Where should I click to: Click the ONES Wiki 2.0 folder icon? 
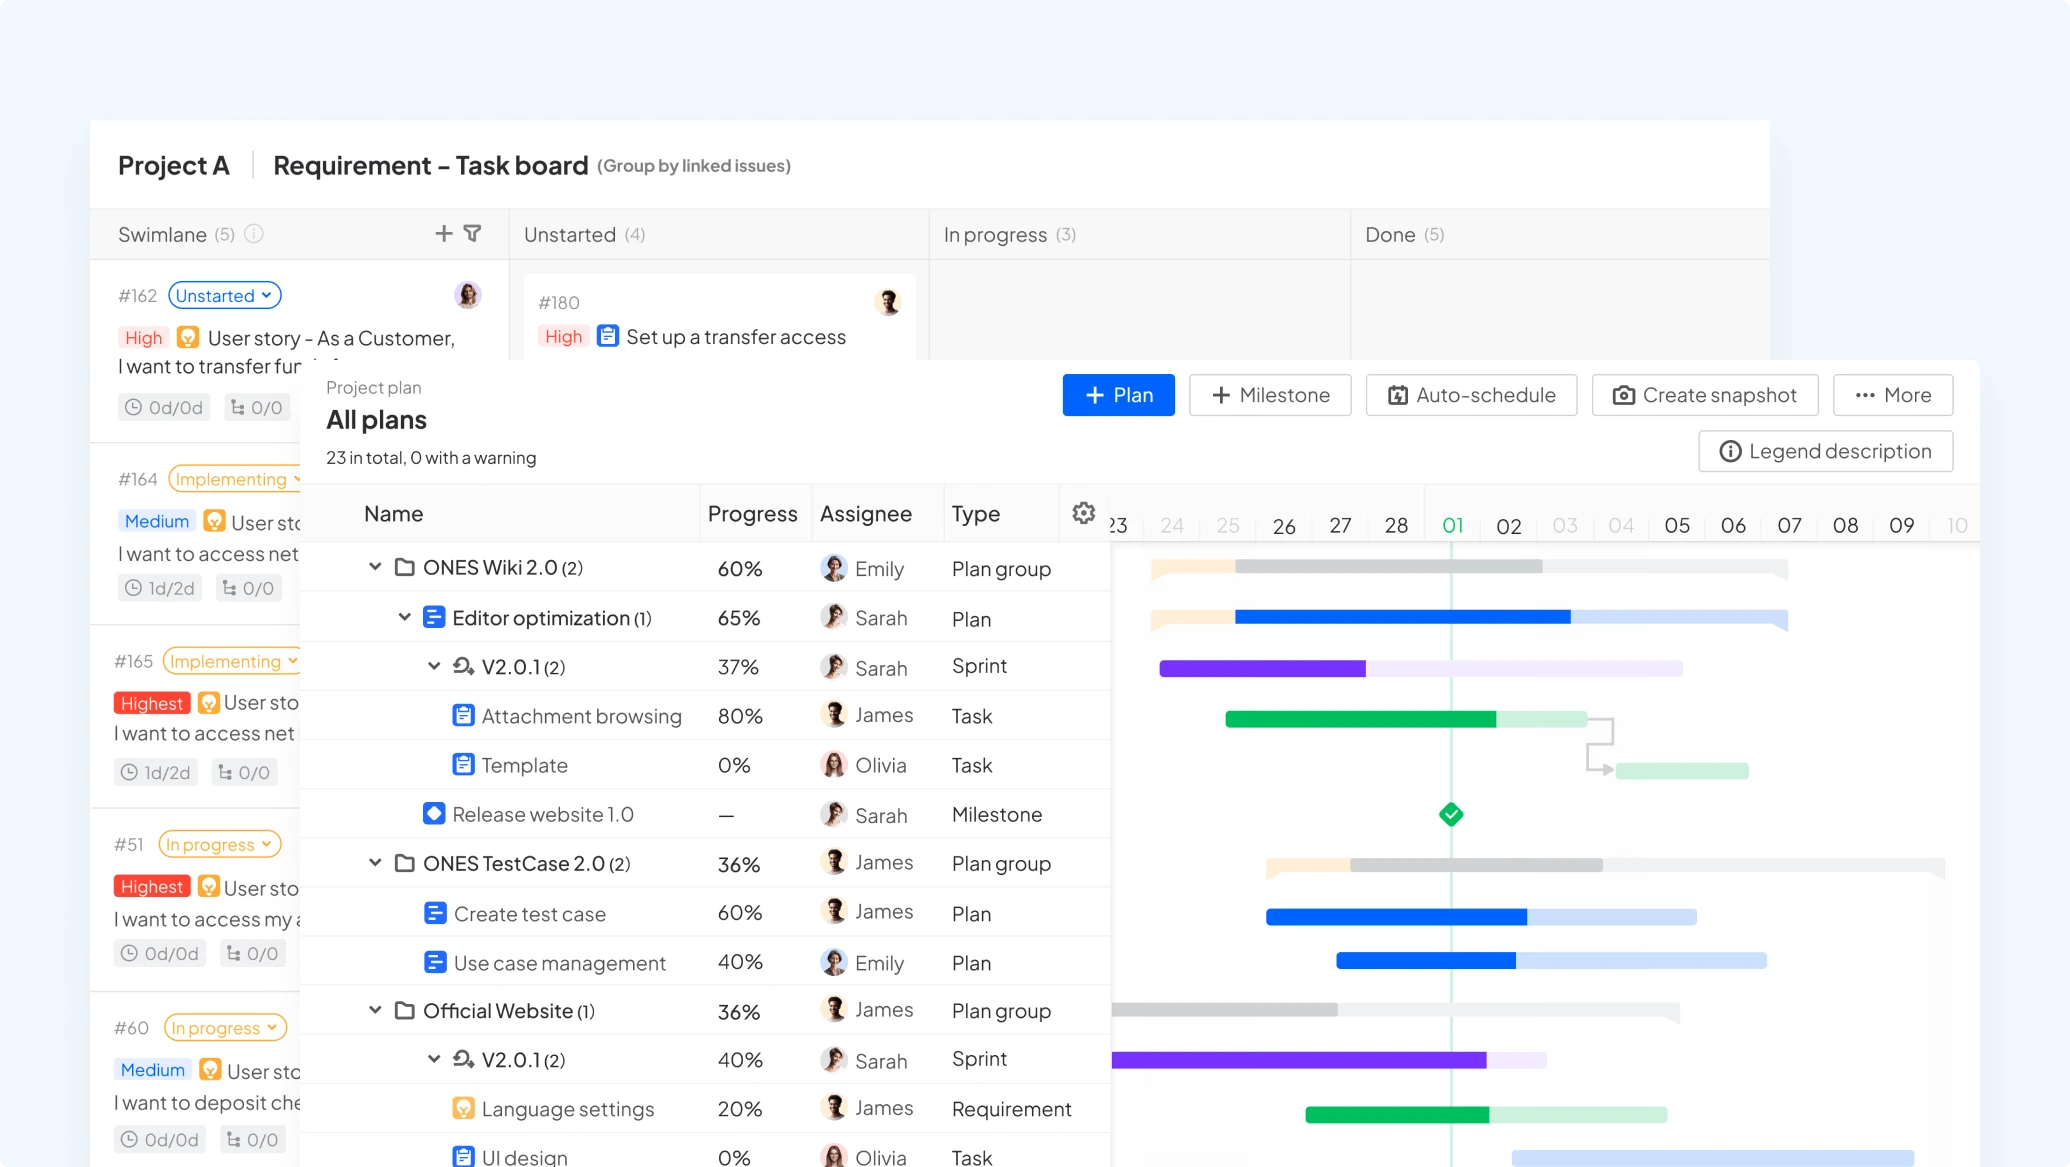(x=404, y=567)
